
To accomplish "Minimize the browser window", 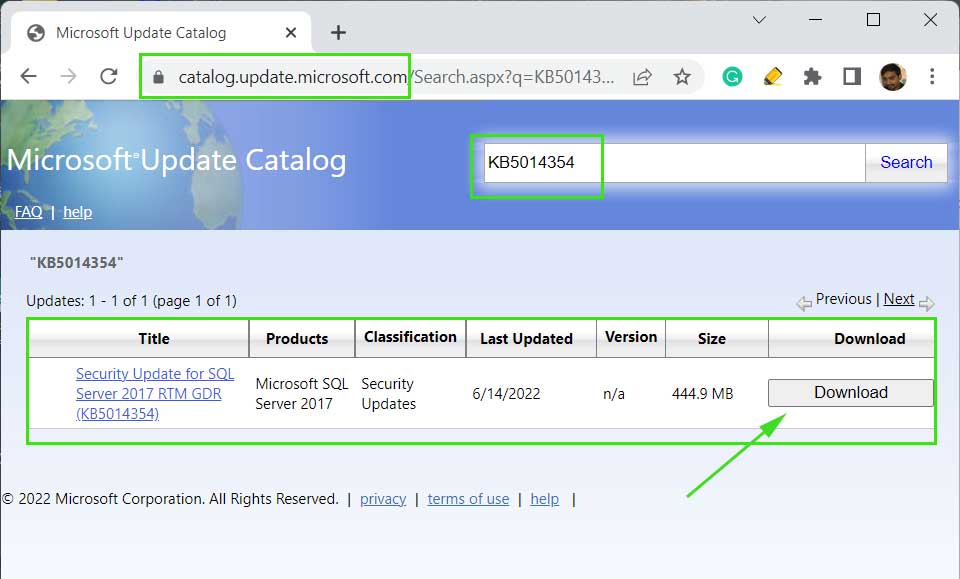I will (816, 20).
